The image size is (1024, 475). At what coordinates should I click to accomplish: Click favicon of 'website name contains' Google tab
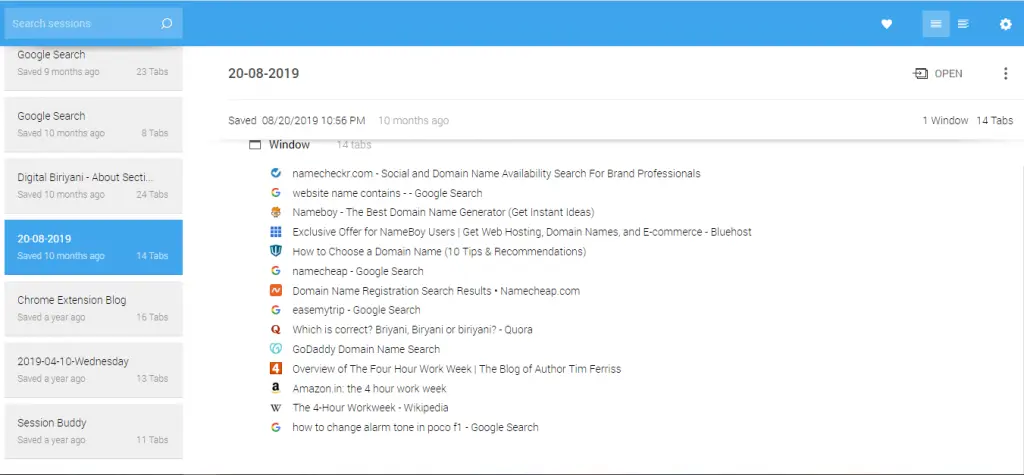click(x=276, y=193)
